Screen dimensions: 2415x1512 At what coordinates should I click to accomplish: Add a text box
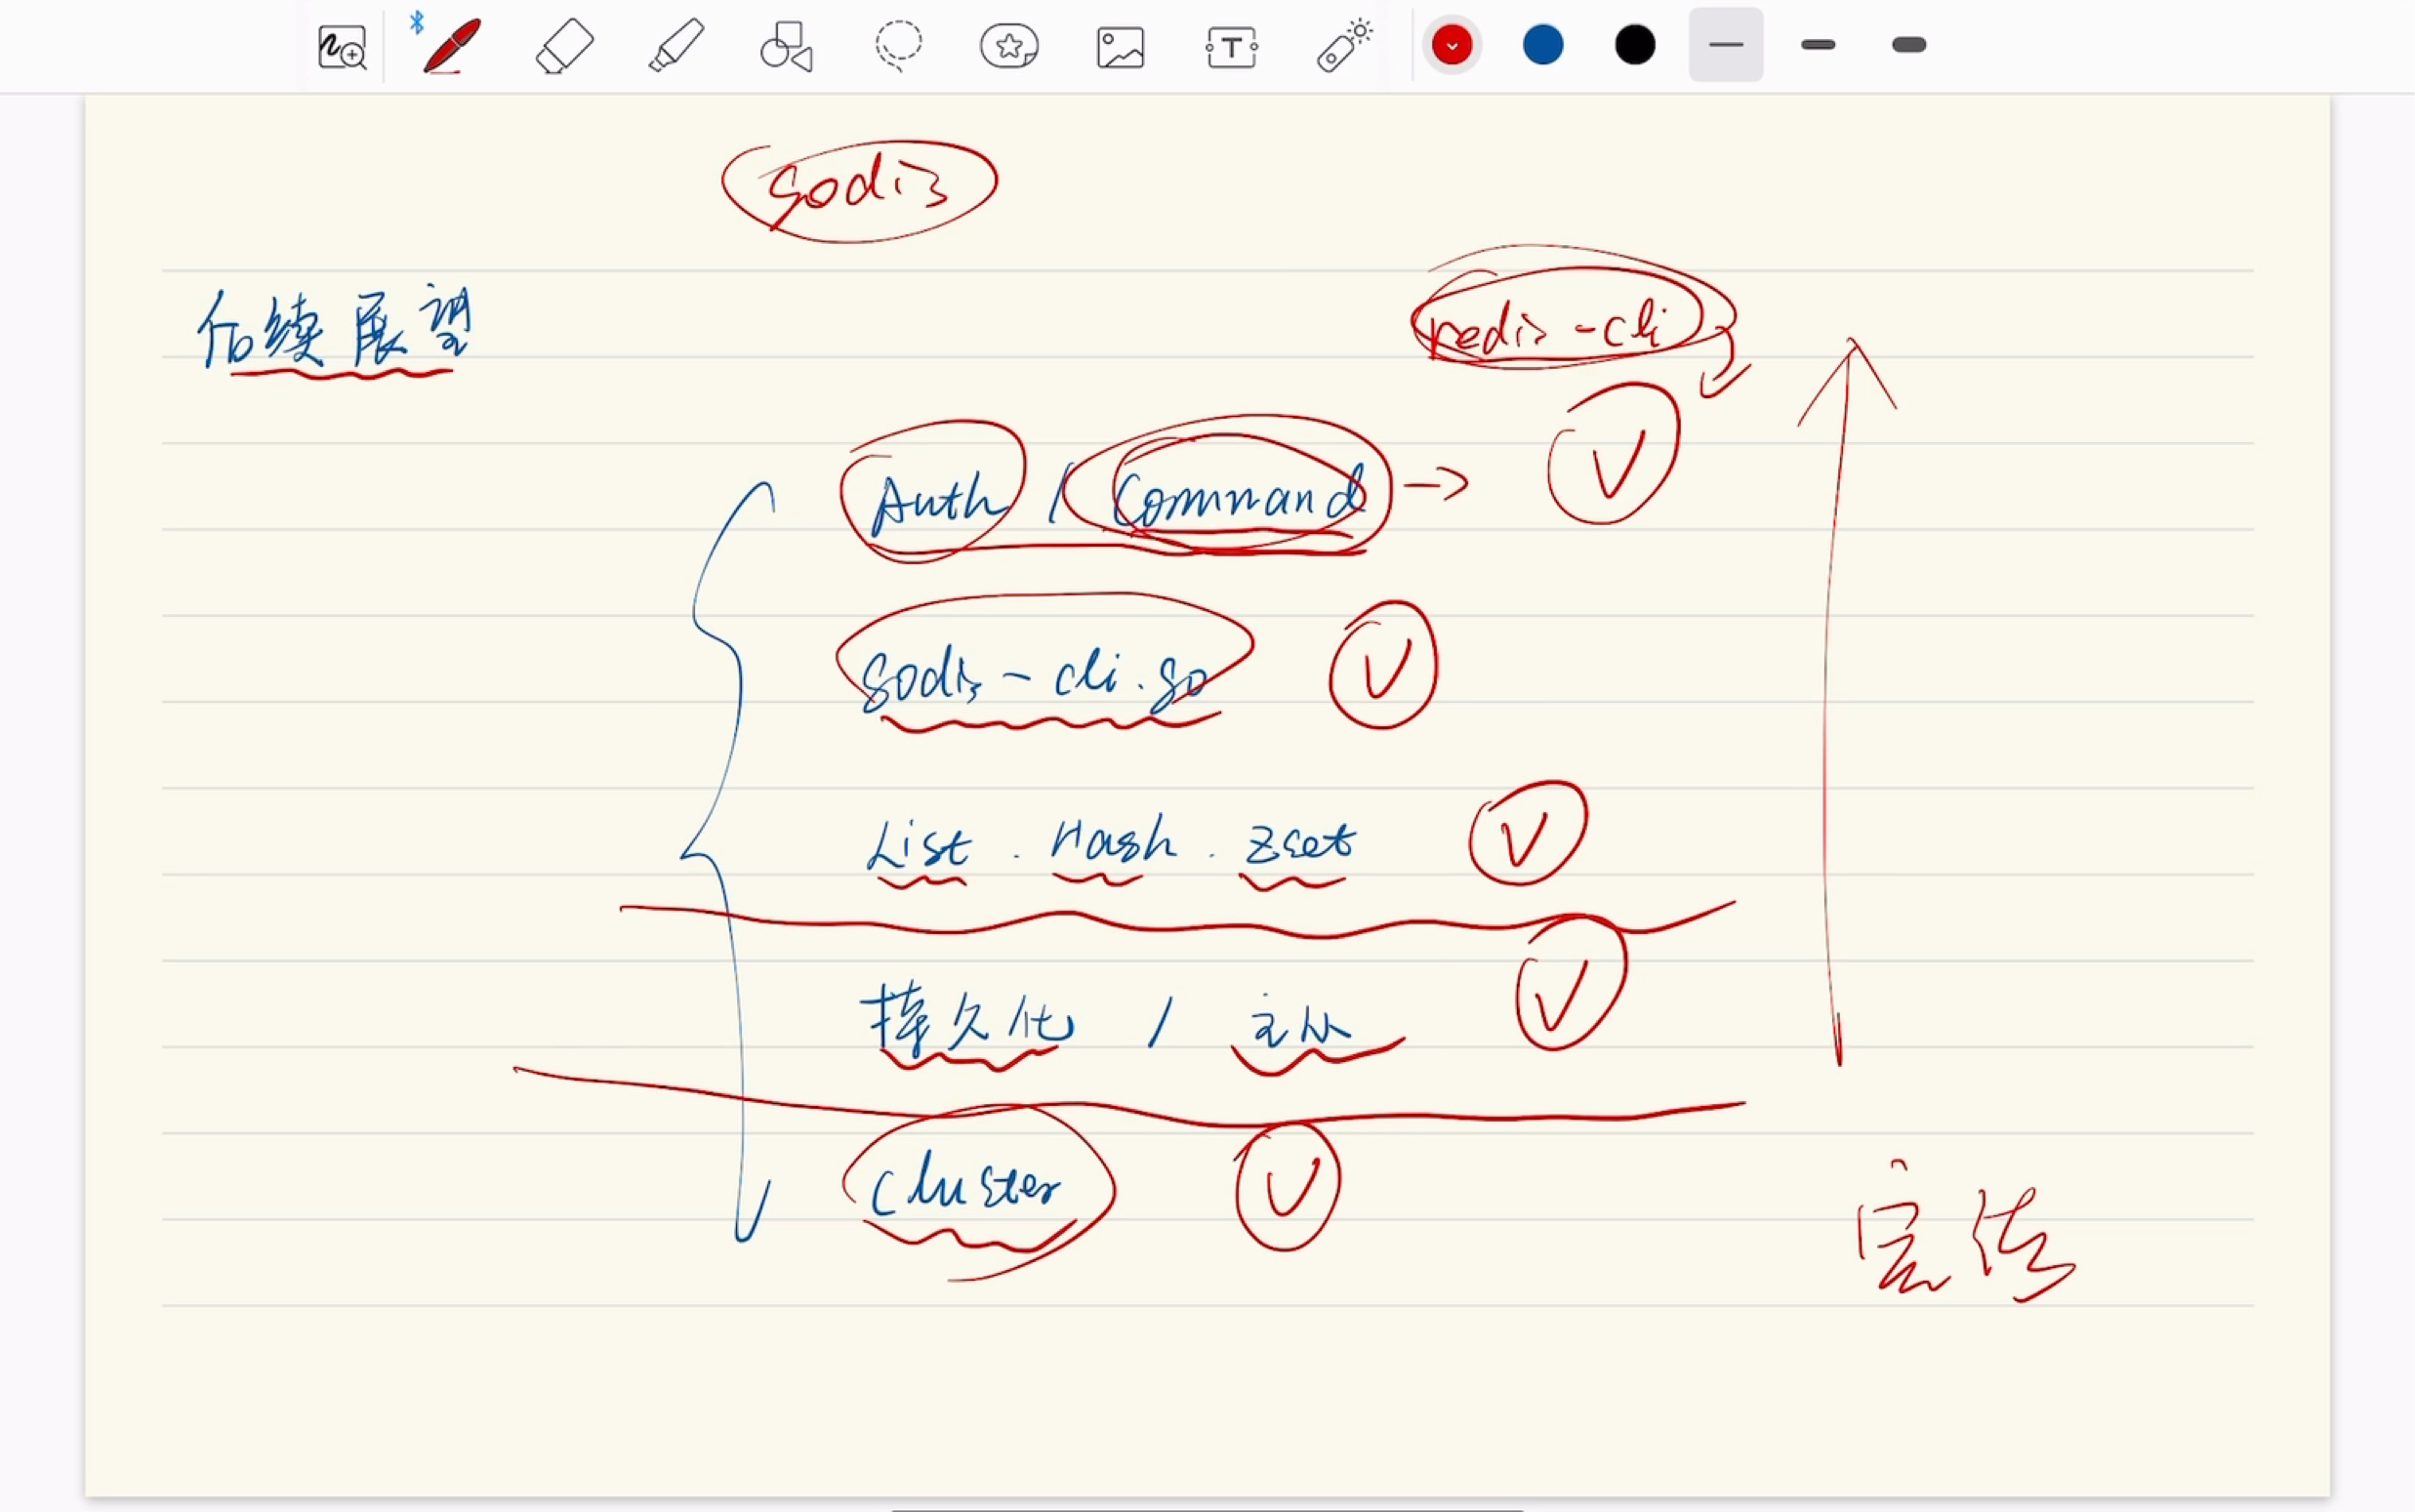tap(1232, 46)
